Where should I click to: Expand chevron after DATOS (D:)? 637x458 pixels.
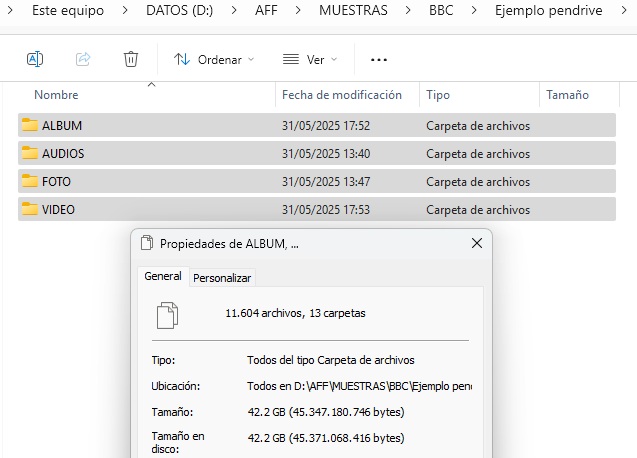click(x=234, y=11)
